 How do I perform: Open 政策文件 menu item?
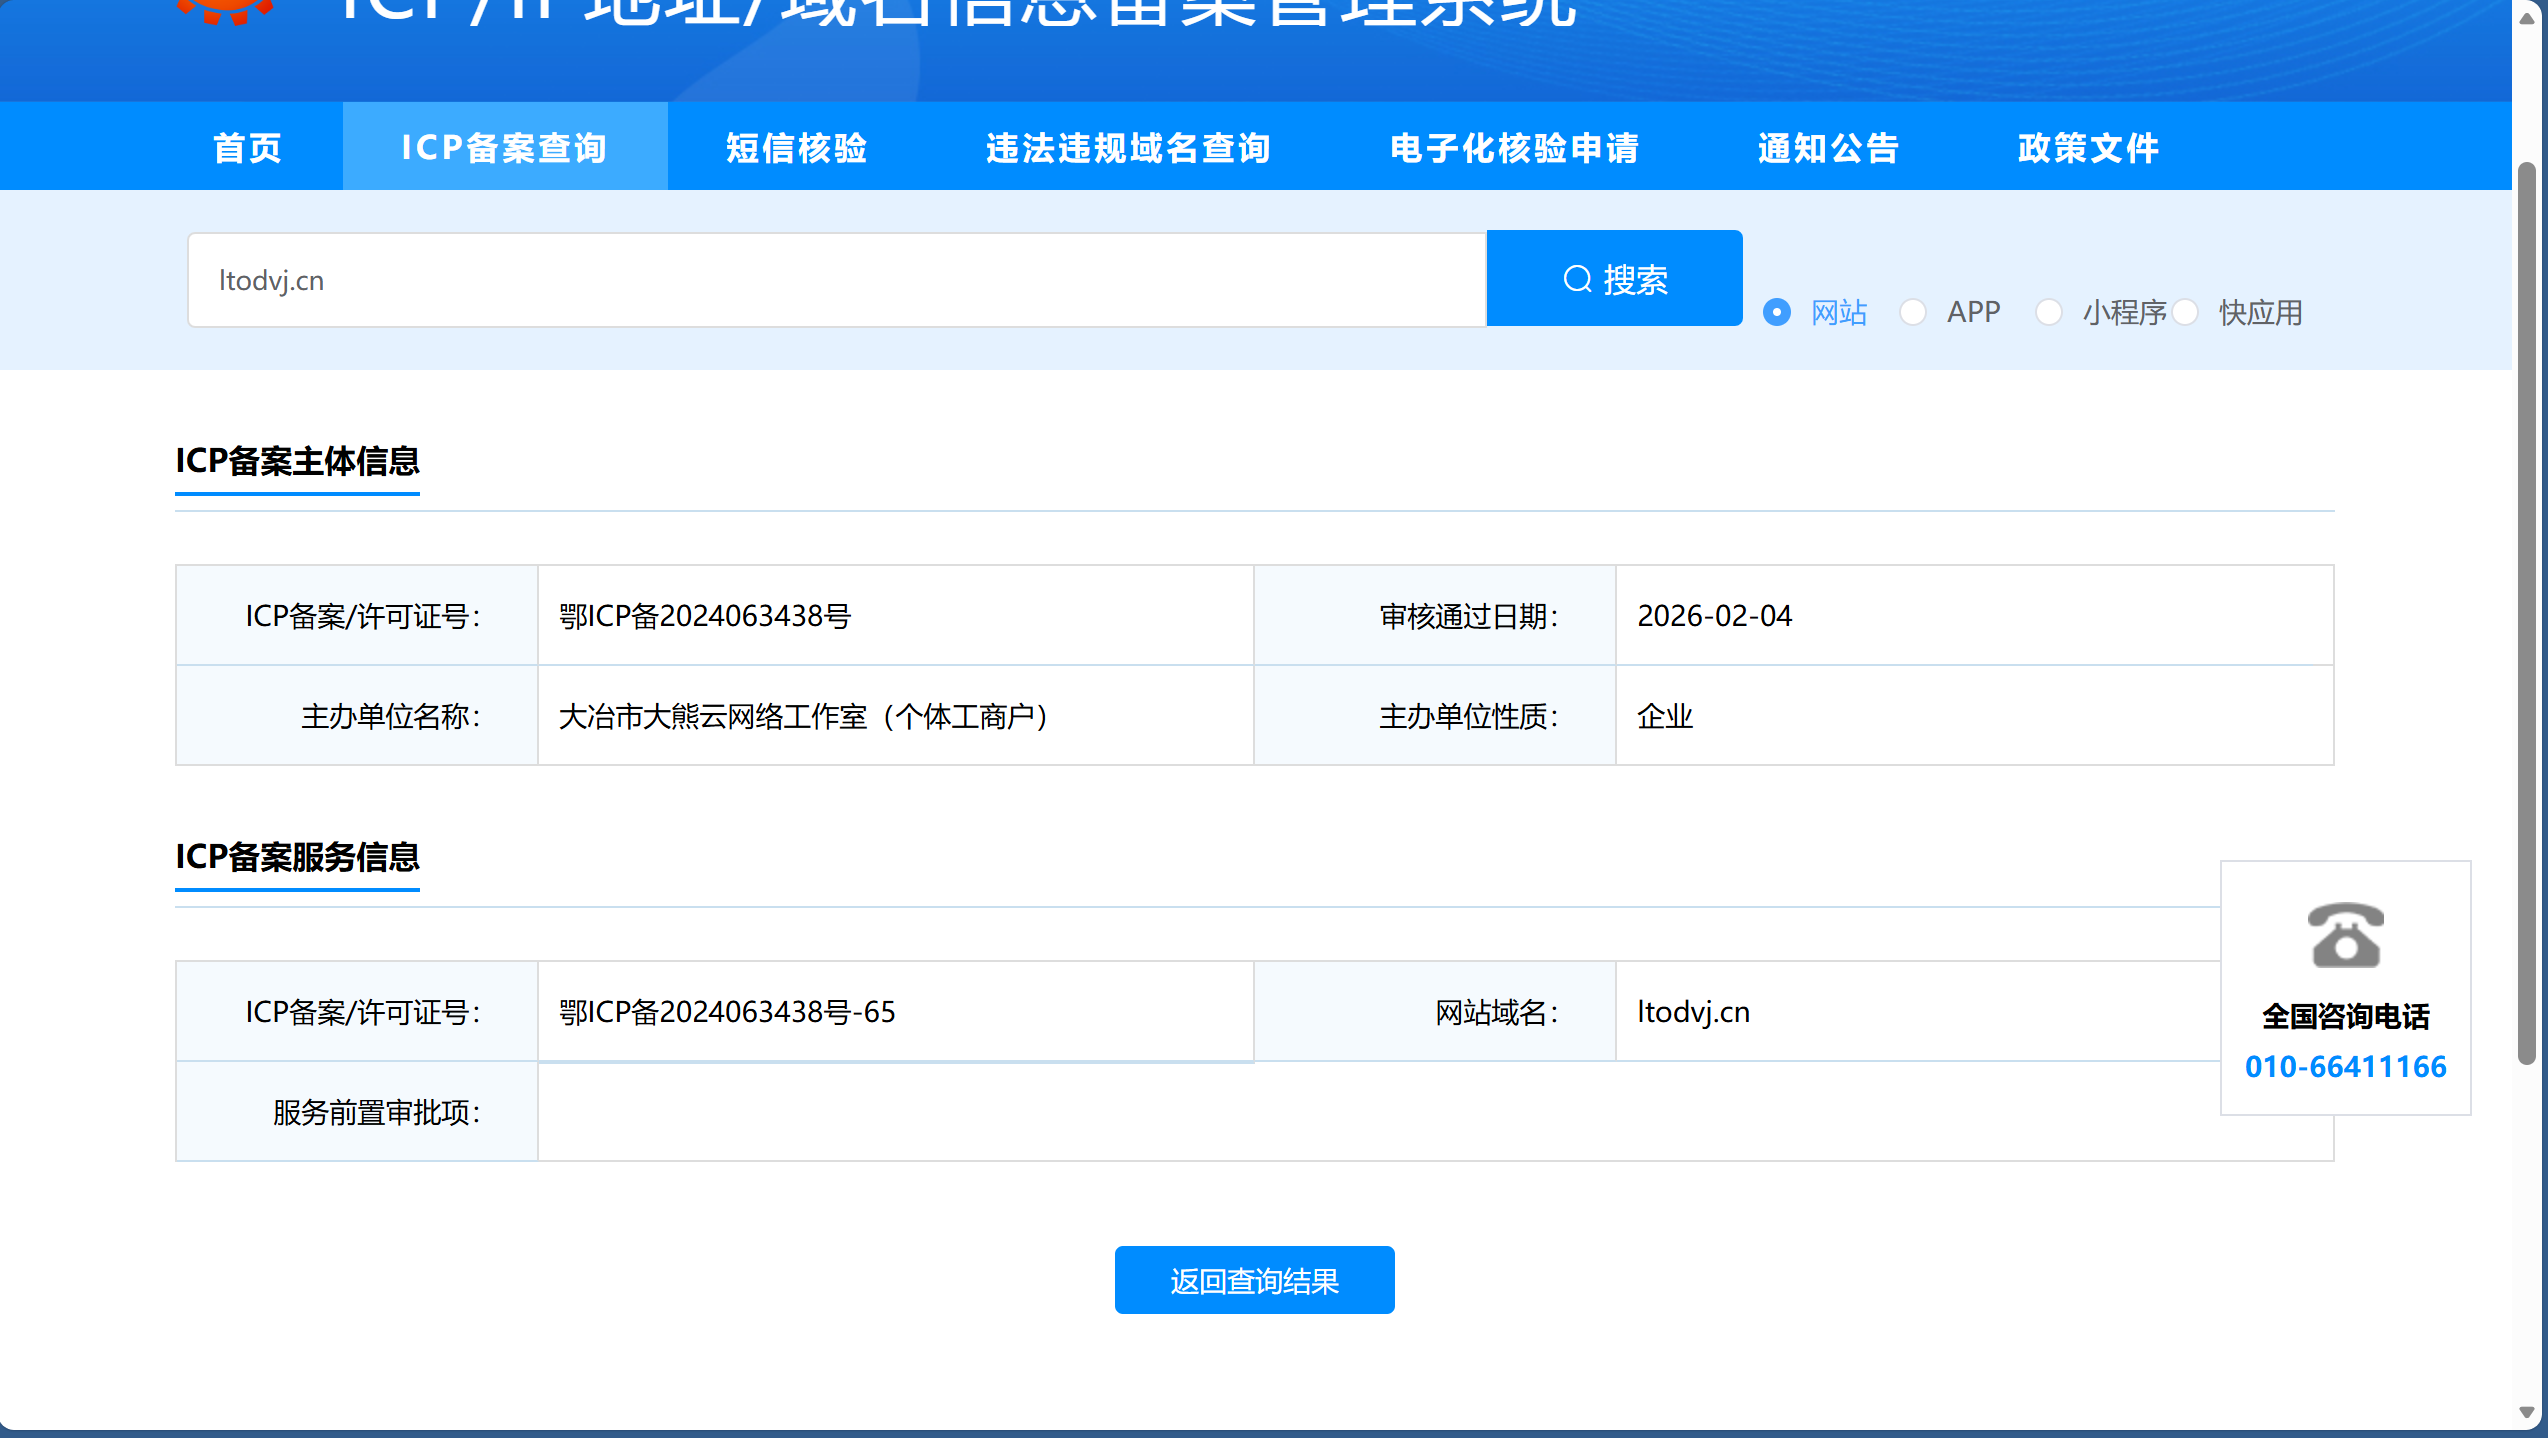(x=2088, y=147)
